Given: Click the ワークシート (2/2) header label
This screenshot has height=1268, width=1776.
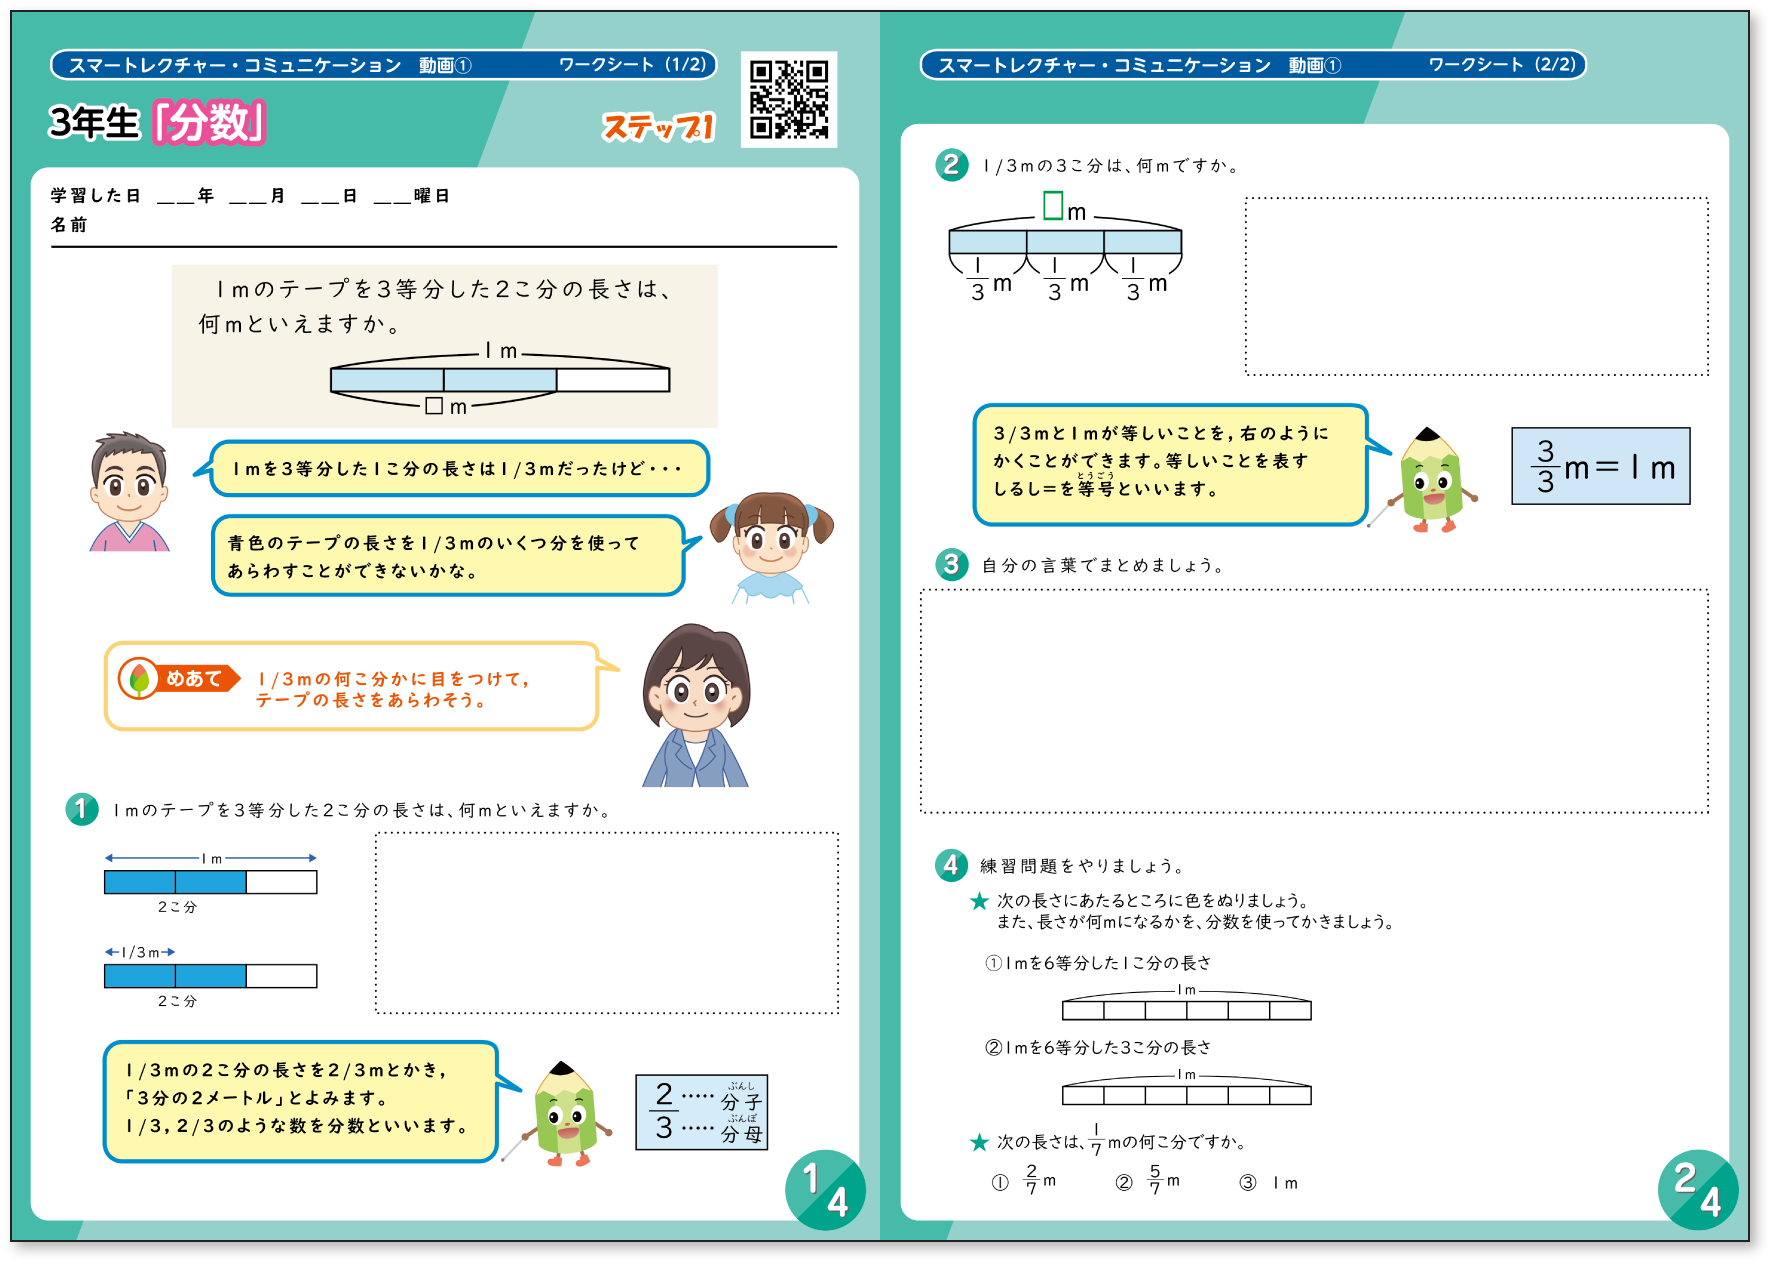Looking at the screenshot, I should coord(1501,65).
